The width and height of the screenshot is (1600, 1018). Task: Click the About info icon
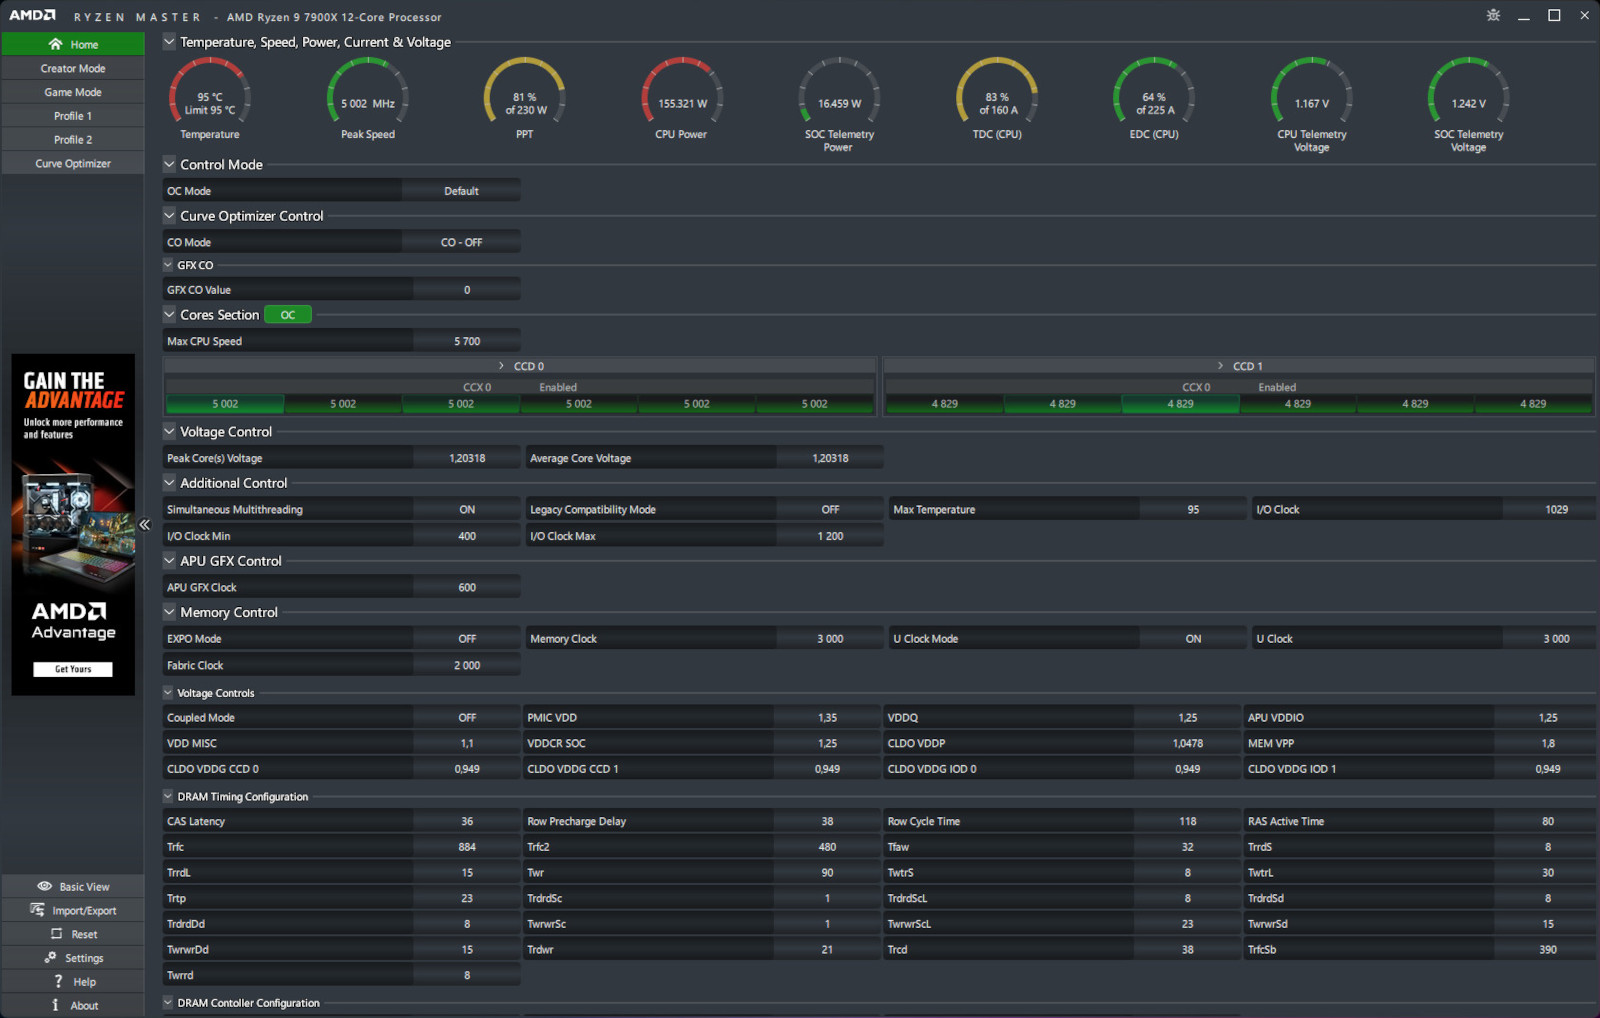tap(55, 1005)
